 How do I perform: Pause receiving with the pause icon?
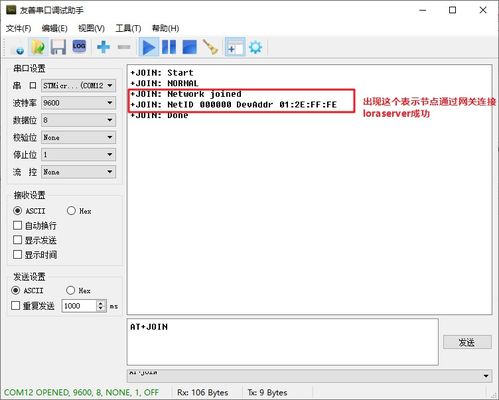coord(169,47)
